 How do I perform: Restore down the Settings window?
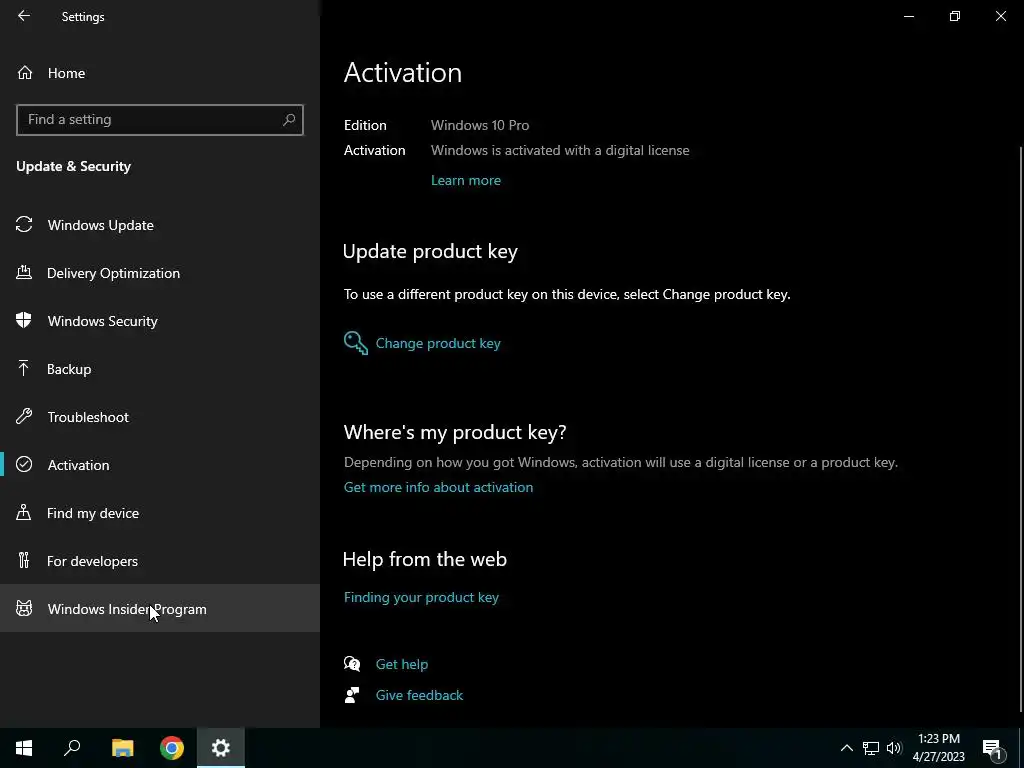(955, 16)
